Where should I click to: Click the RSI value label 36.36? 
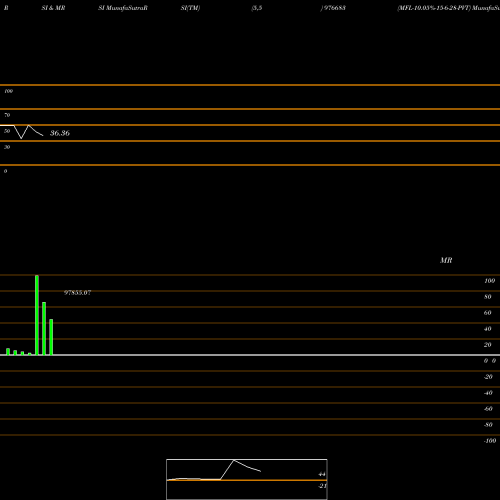[x=60, y=133]
